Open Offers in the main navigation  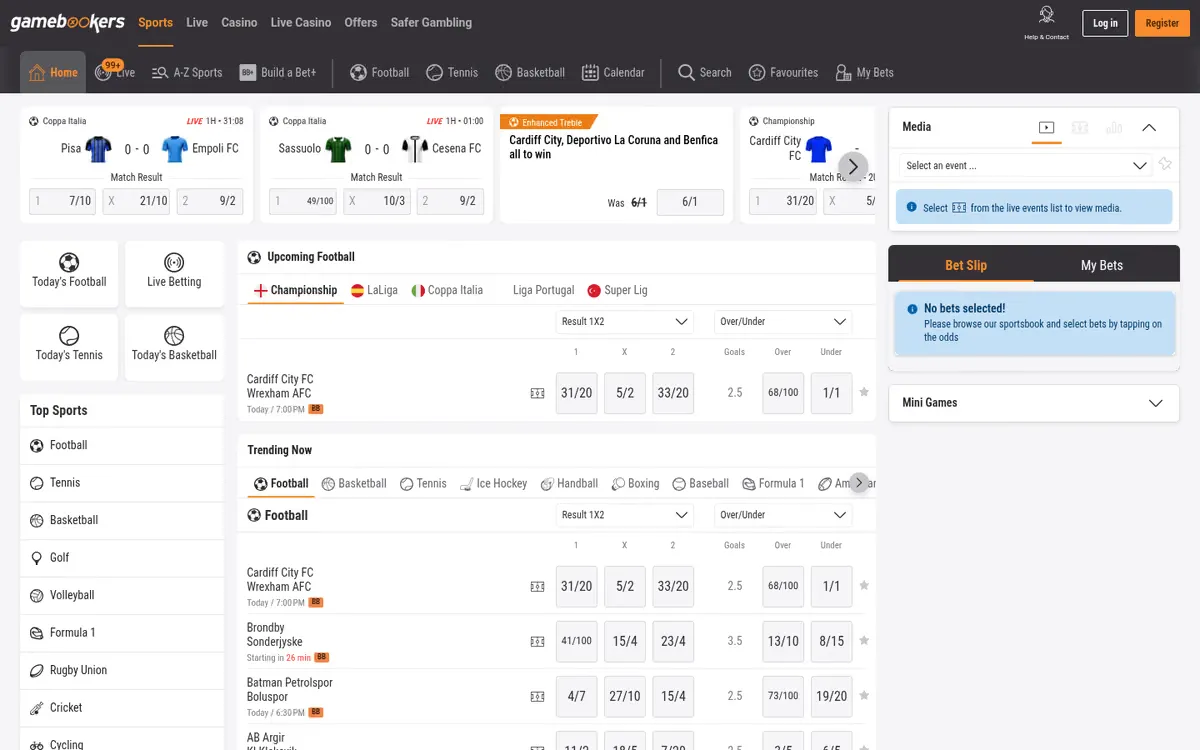click(361, 22)
